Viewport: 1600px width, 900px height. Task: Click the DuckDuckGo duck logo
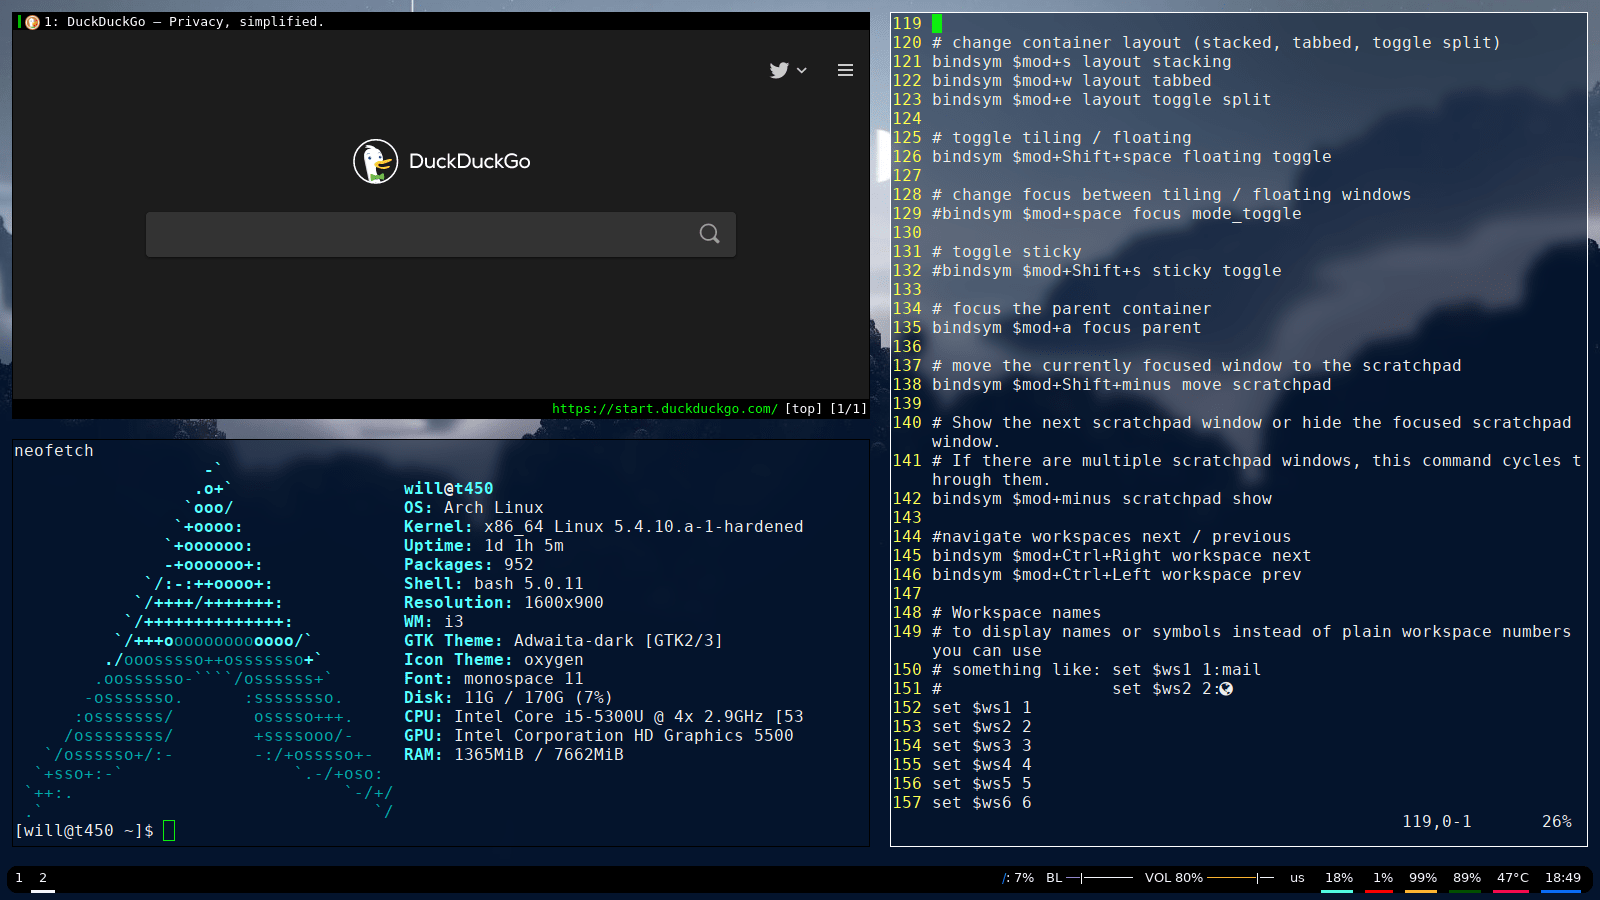[x=375, y=161]
